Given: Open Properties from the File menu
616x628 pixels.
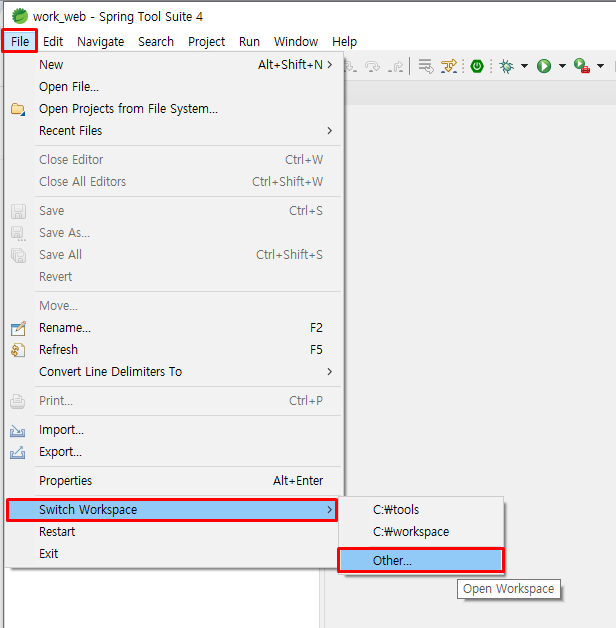Looking at the screenshot, I should point(174,481).
